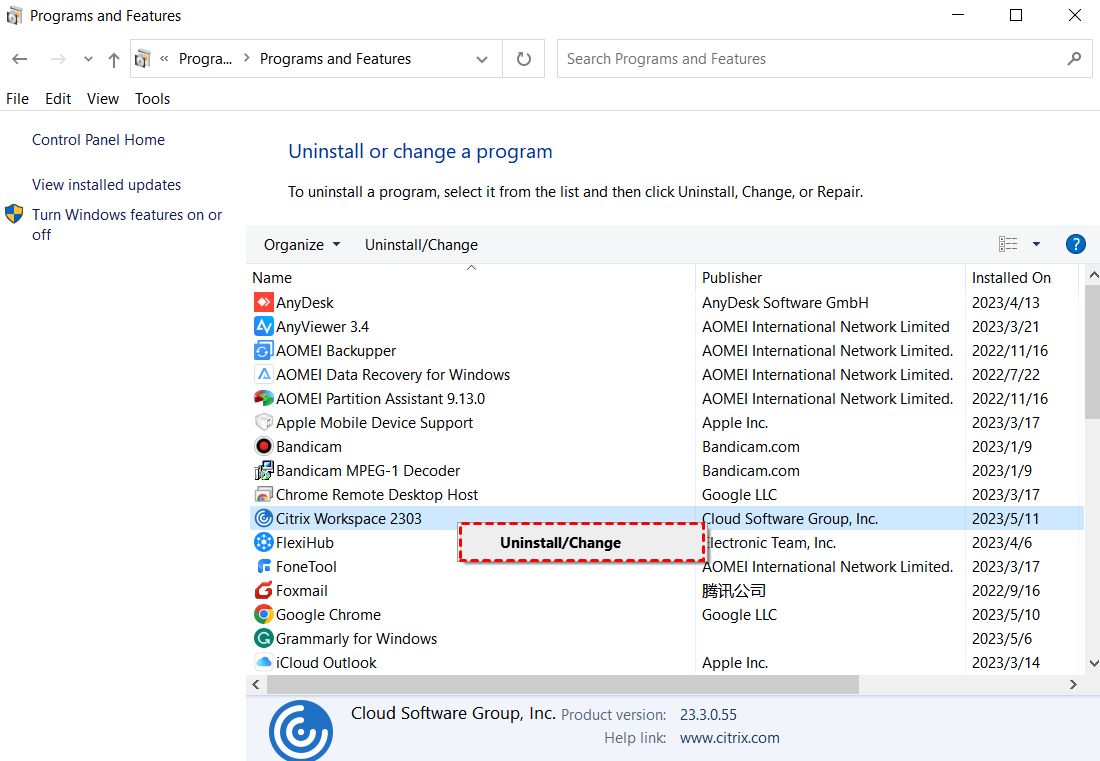Open the View installed updates link
1100x761 pixels.
point(106,185)
